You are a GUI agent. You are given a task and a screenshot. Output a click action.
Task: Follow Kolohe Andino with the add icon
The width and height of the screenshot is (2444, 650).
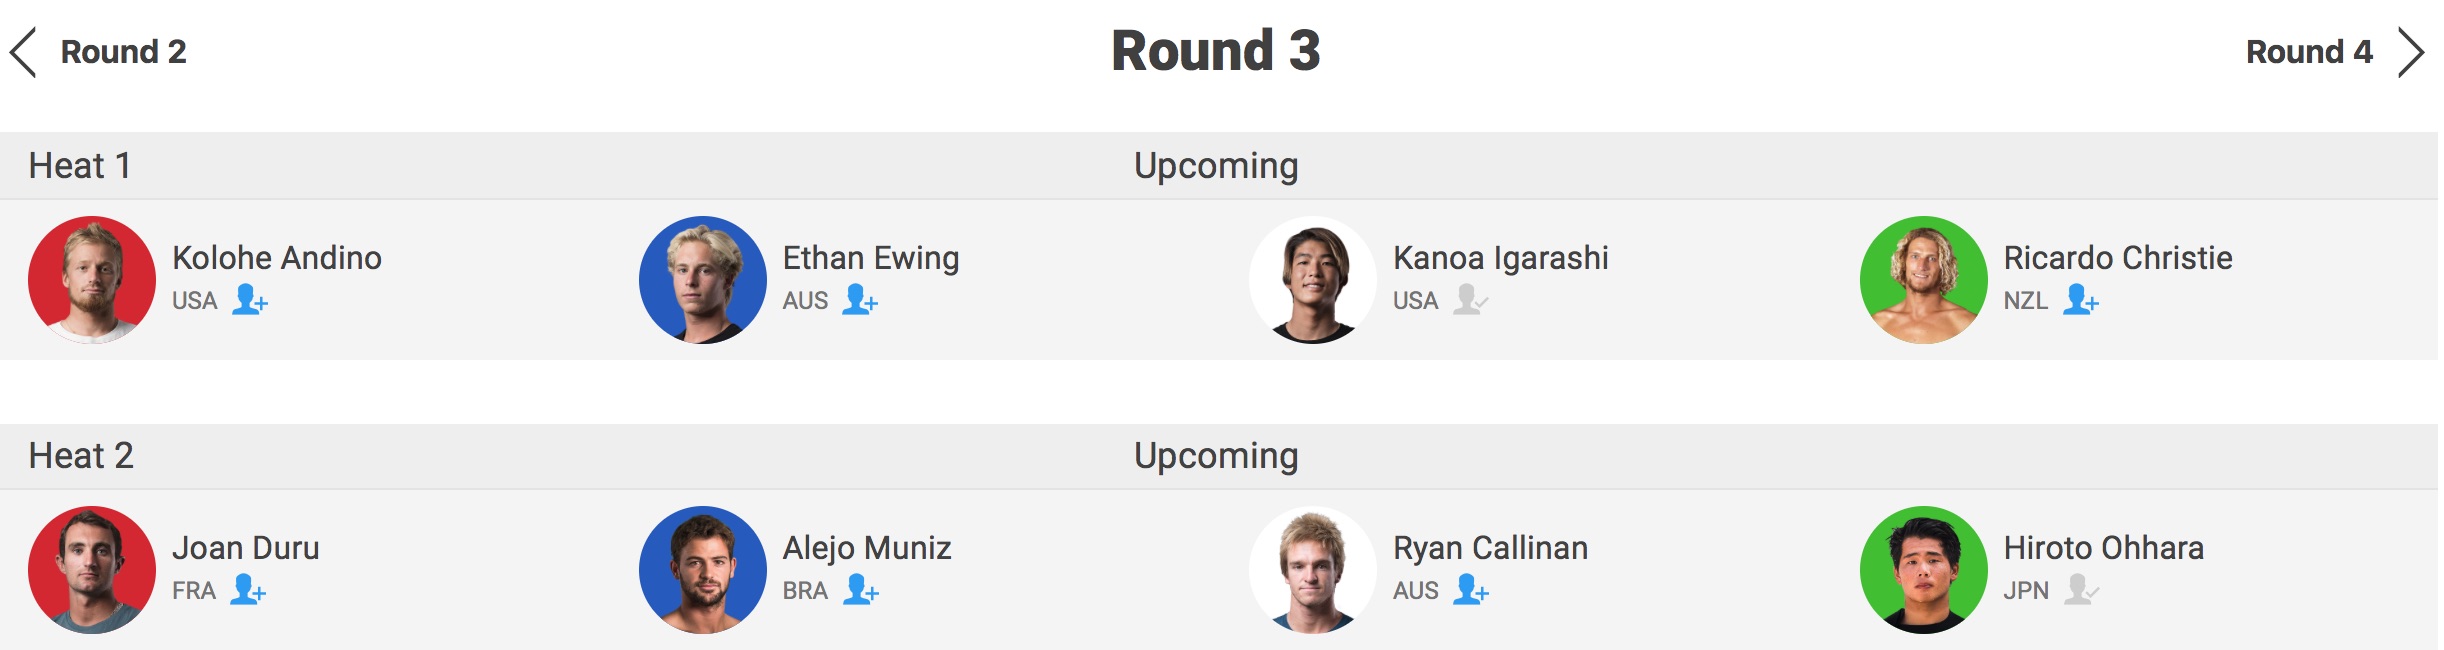coord(249,299)
